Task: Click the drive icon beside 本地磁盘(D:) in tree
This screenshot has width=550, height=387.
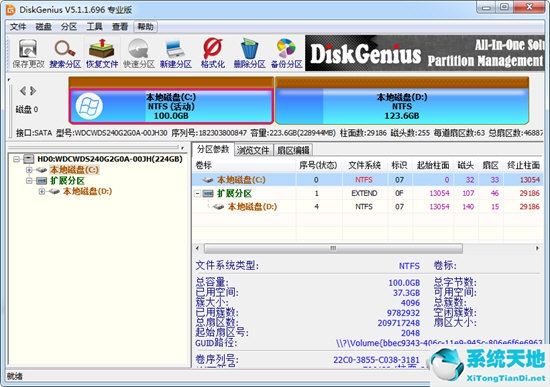Action: coord(54,192)
